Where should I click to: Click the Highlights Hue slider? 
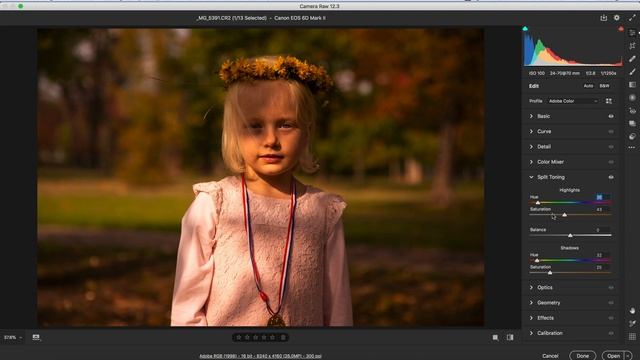tap(570, 202)
